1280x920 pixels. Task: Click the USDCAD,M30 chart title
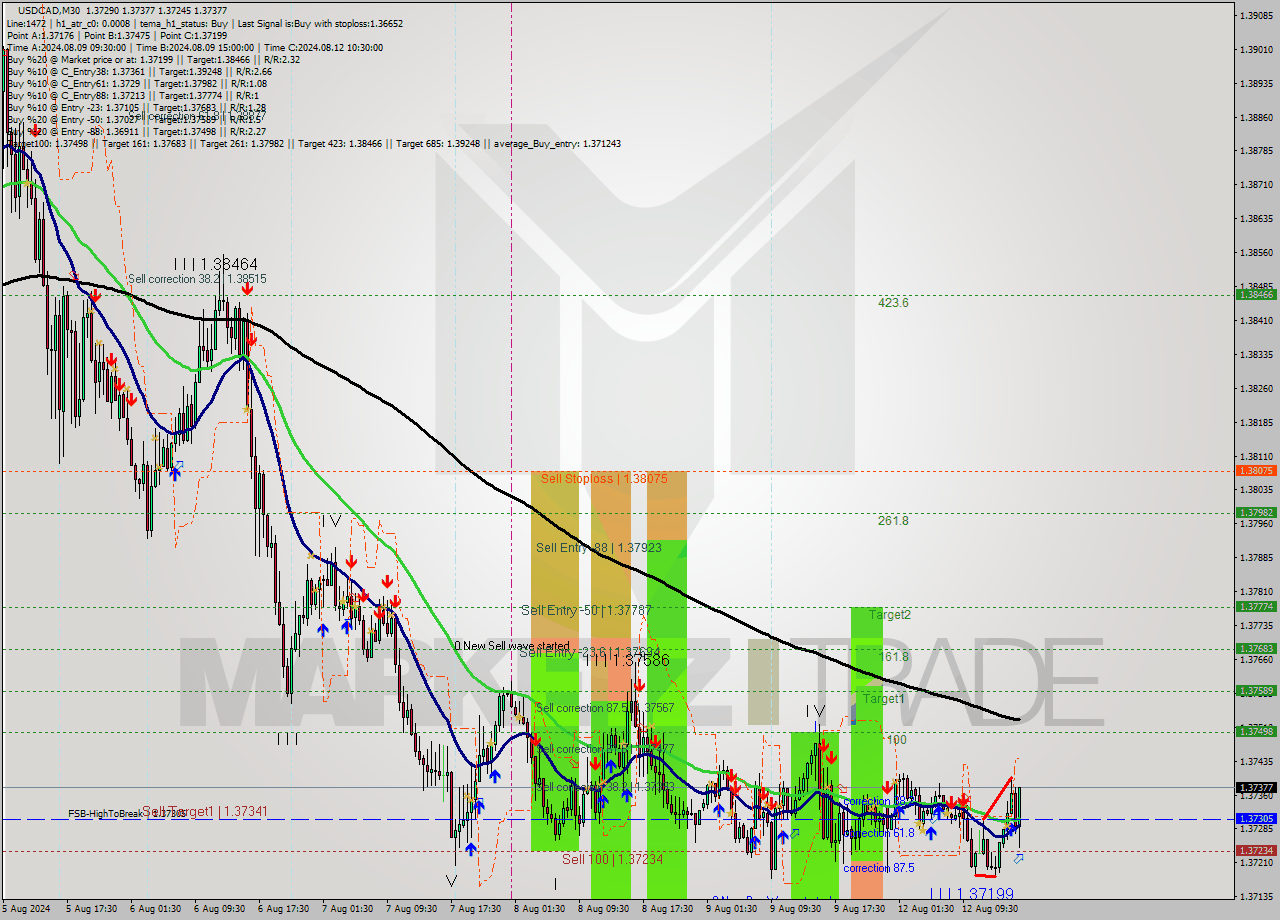(x=50, y=10)
